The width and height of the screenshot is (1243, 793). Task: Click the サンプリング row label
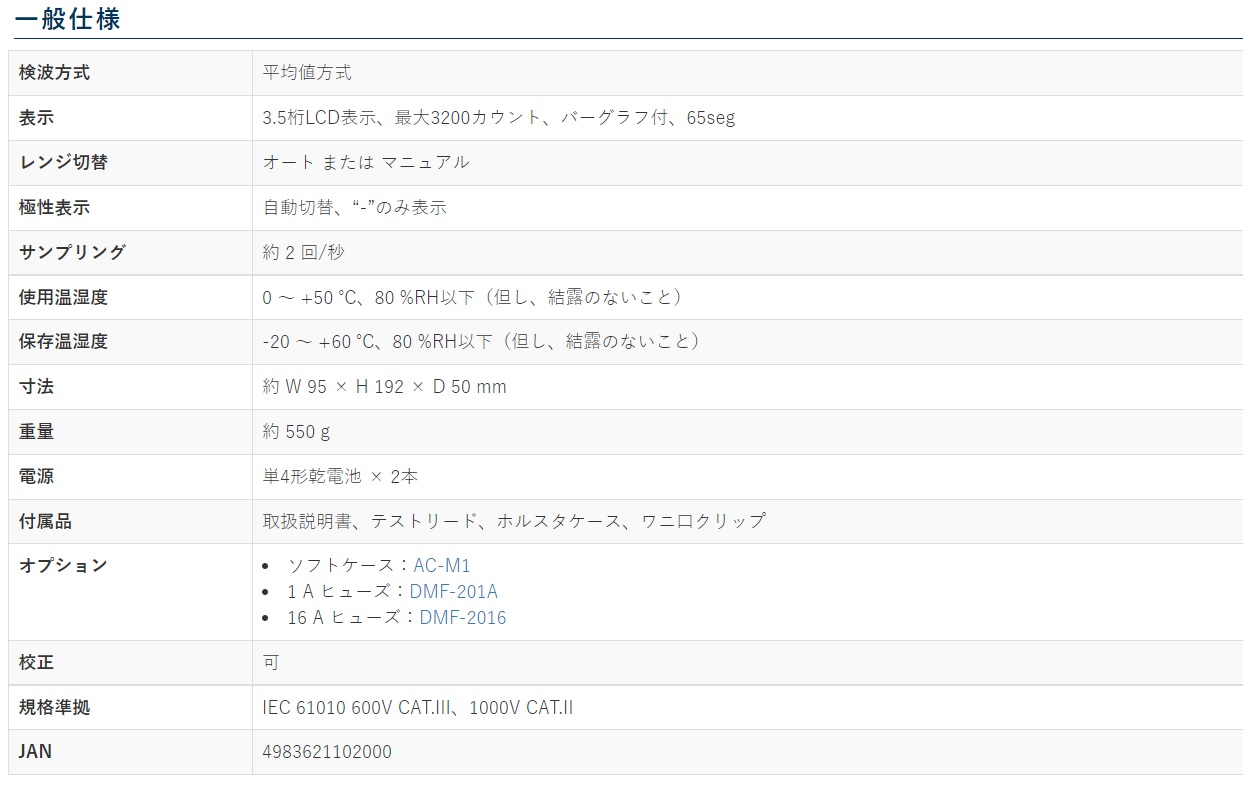coord(72,252)
